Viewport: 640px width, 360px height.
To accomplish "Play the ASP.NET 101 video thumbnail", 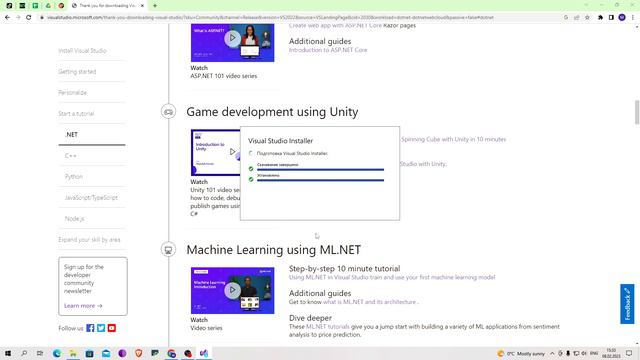I will click(x=232, y=38).
